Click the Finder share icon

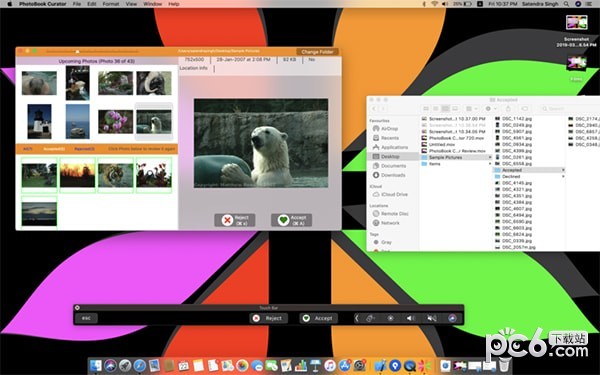pyautogui.click(x=508, y=109)
